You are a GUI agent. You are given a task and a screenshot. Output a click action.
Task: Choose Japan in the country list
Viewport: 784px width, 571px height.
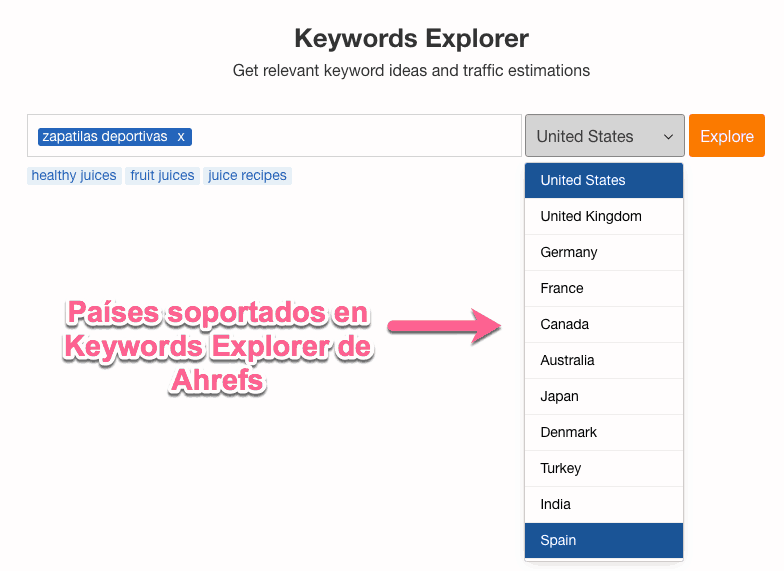tap(604, 396)
